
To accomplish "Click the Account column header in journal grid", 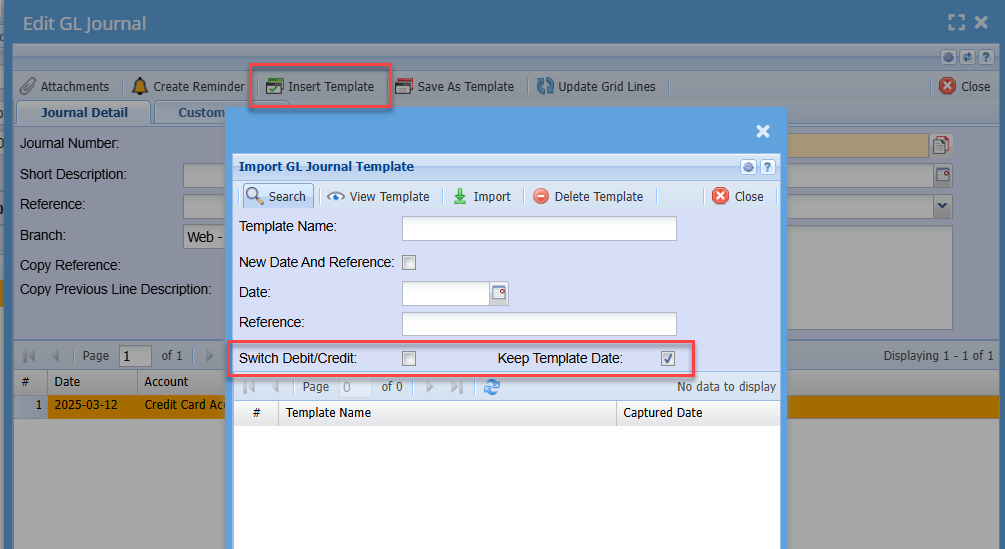I will (181, 382).
